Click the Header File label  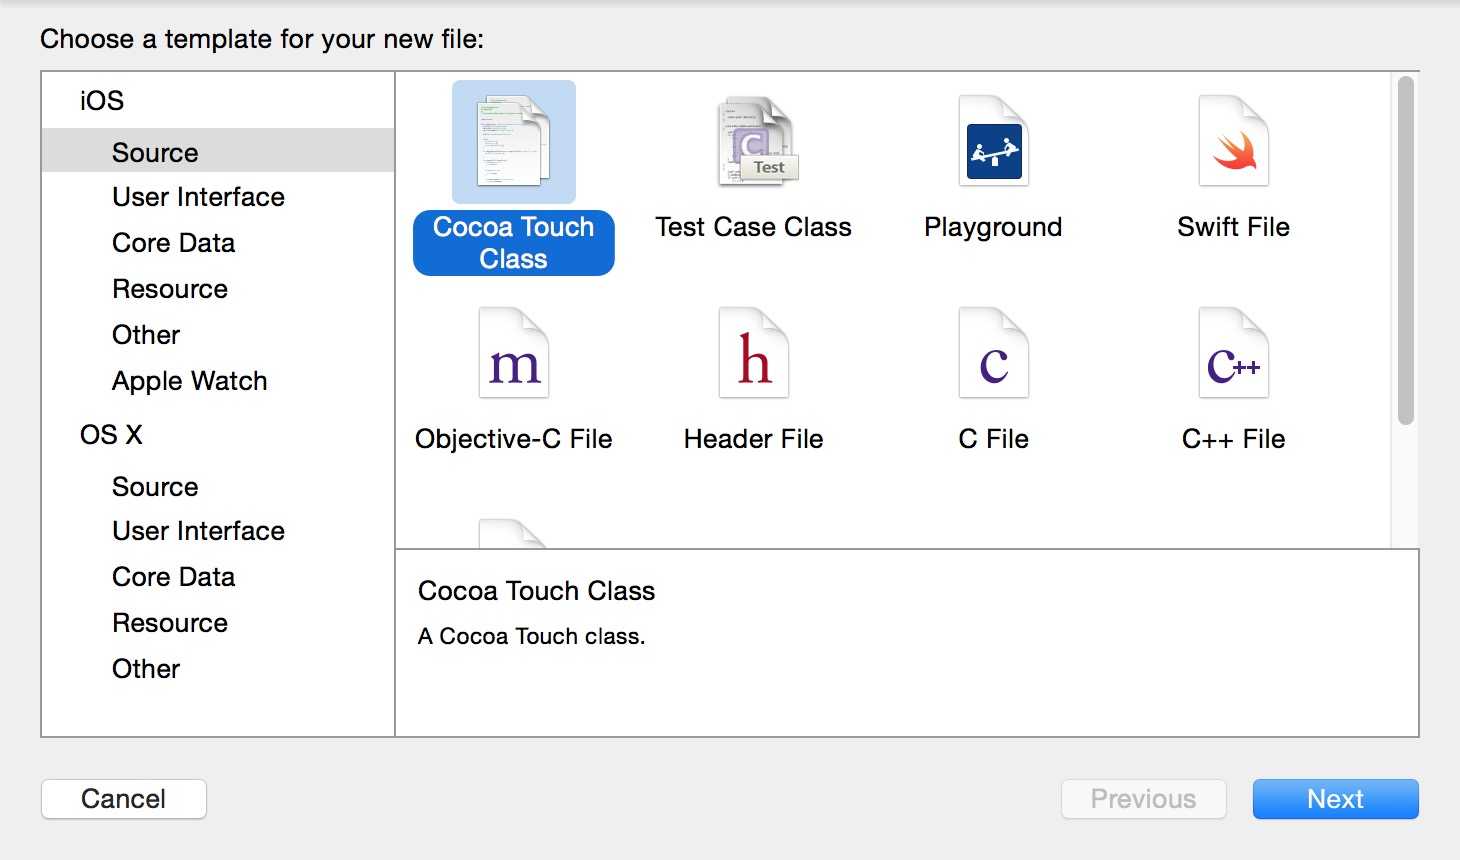(x=754, y=439)
